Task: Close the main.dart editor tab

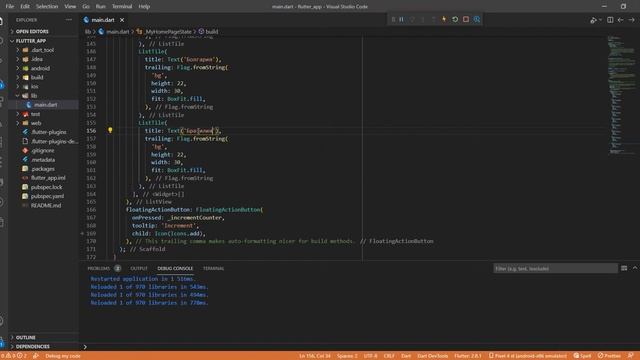Action: [122, 20]
